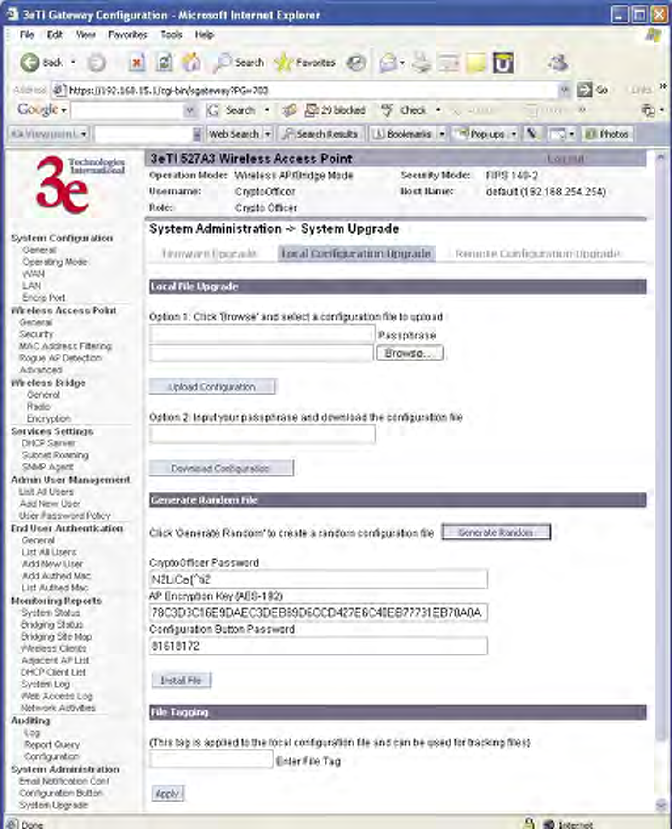Click the Option 2 passphrase input field
Screen dimensions: 672x829
coord(262,434)
